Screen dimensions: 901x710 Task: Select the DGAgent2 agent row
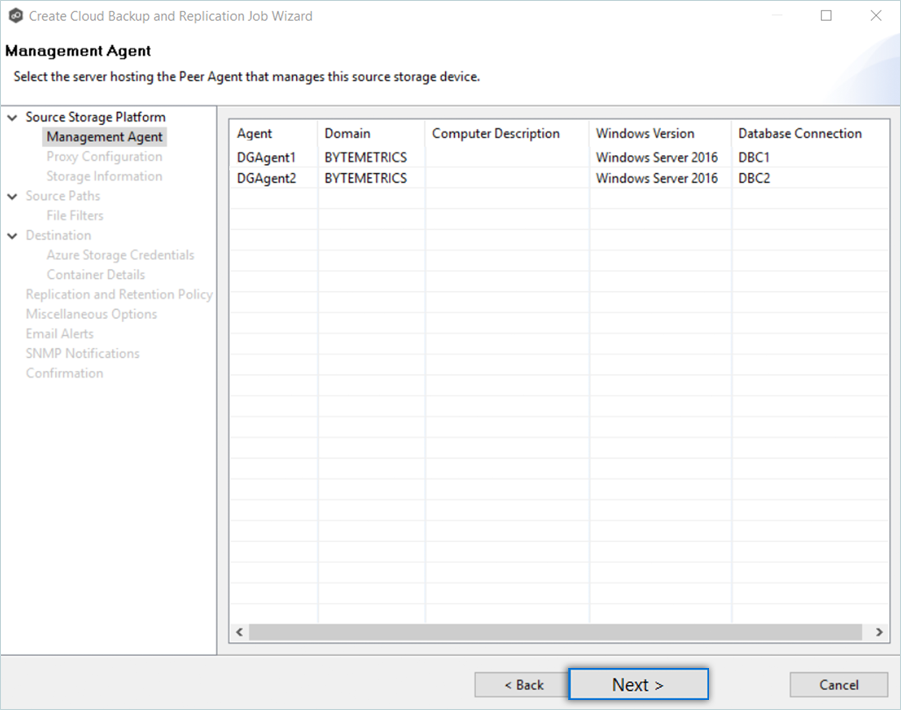coord(266,179)
